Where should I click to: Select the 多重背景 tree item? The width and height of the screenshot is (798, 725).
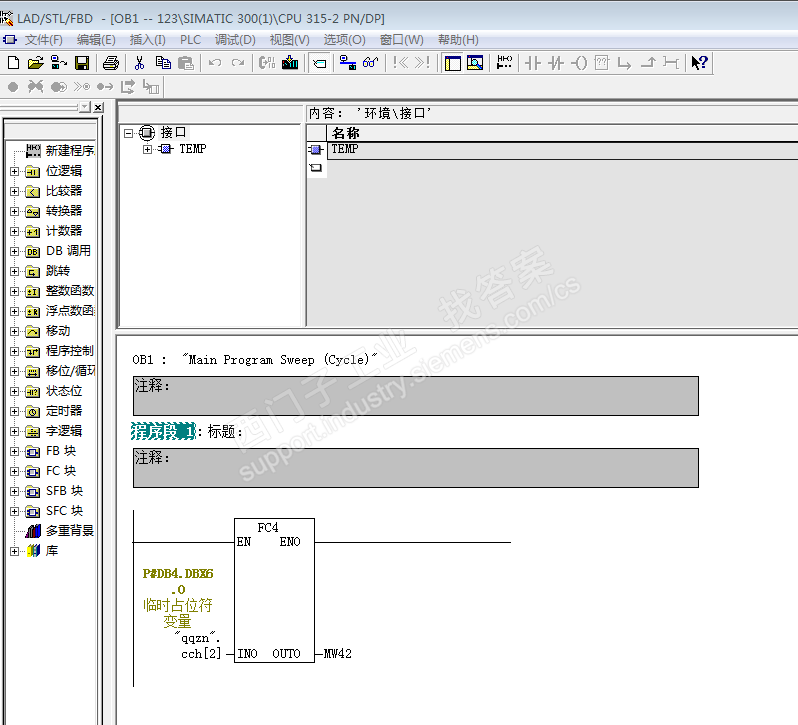point(70,531)
